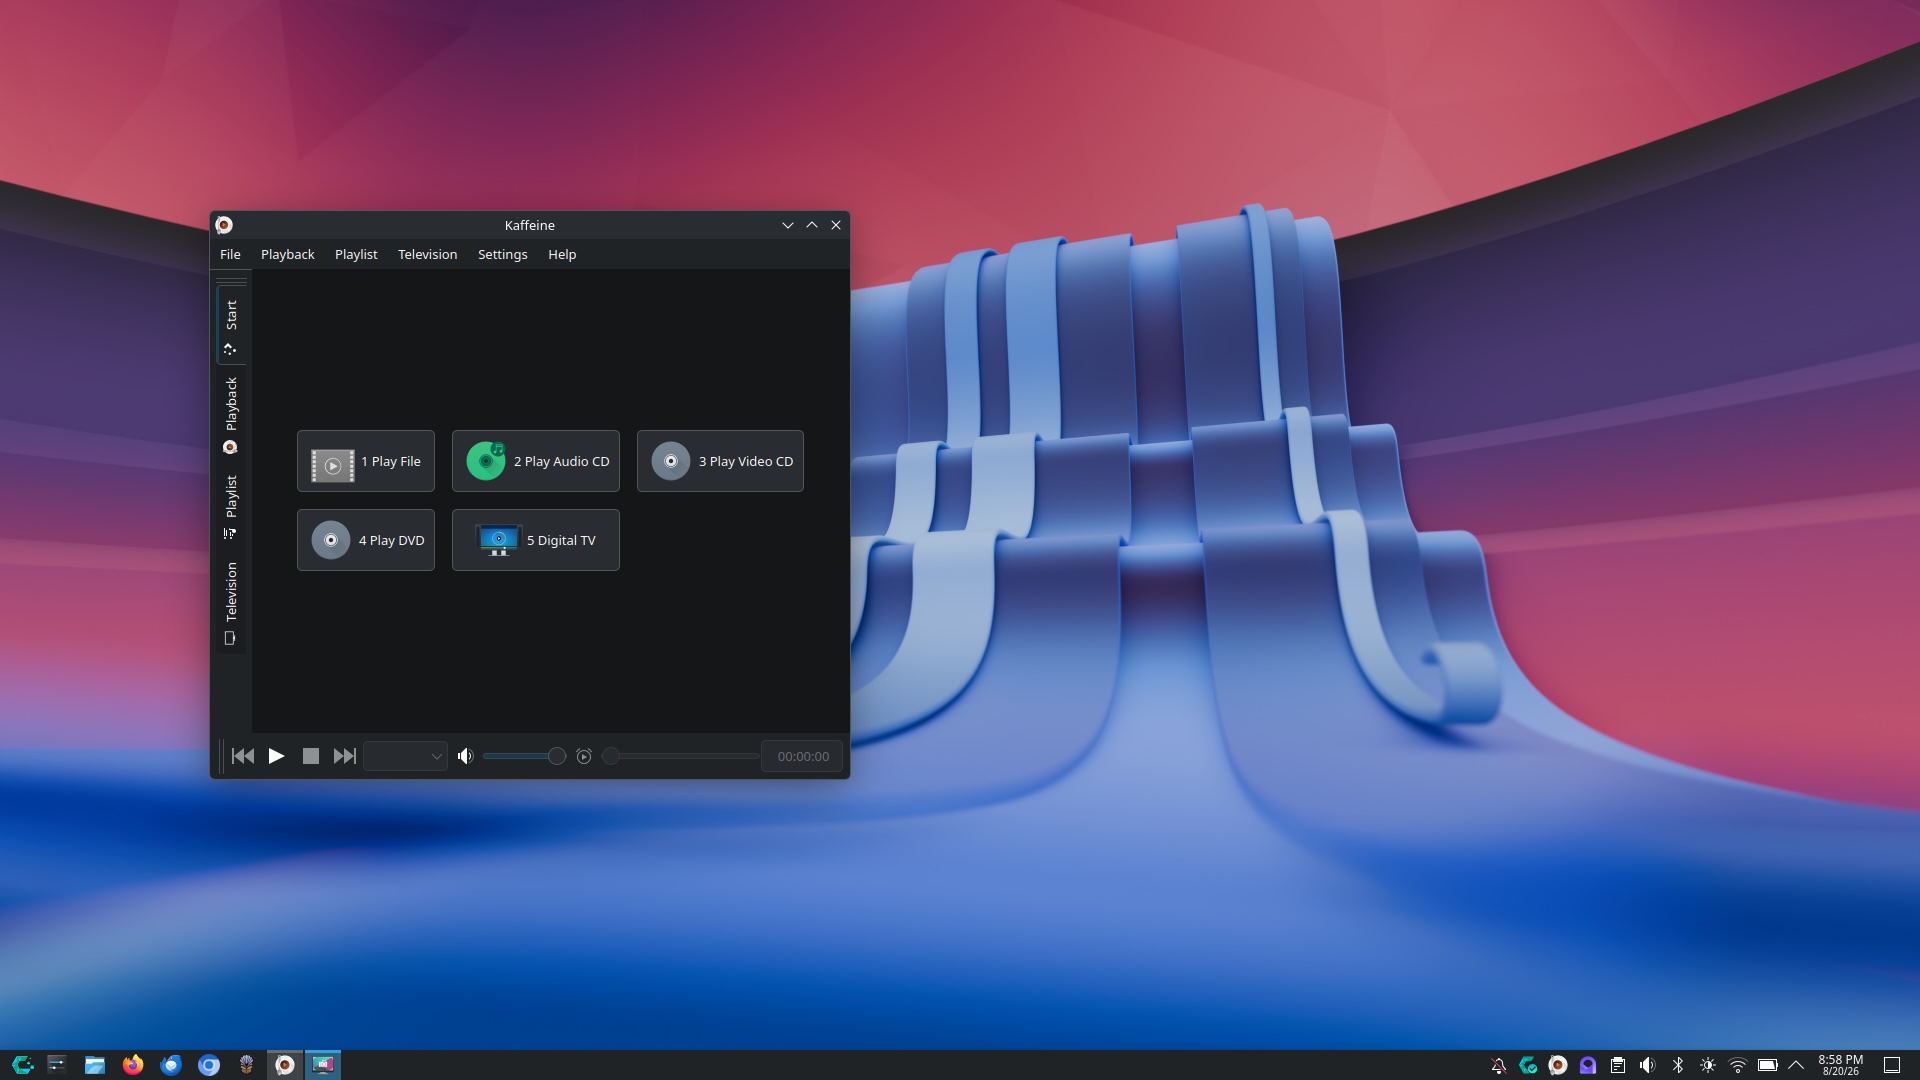Toggle notifications via the crossed-out bell icon
Screen dimensions: 1920x1080
point(1498,1065)
